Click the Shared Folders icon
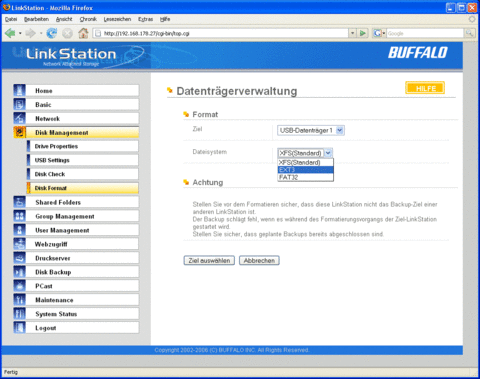Image resolution: width=480 pixels, height=379 pixels. (19, 202)
